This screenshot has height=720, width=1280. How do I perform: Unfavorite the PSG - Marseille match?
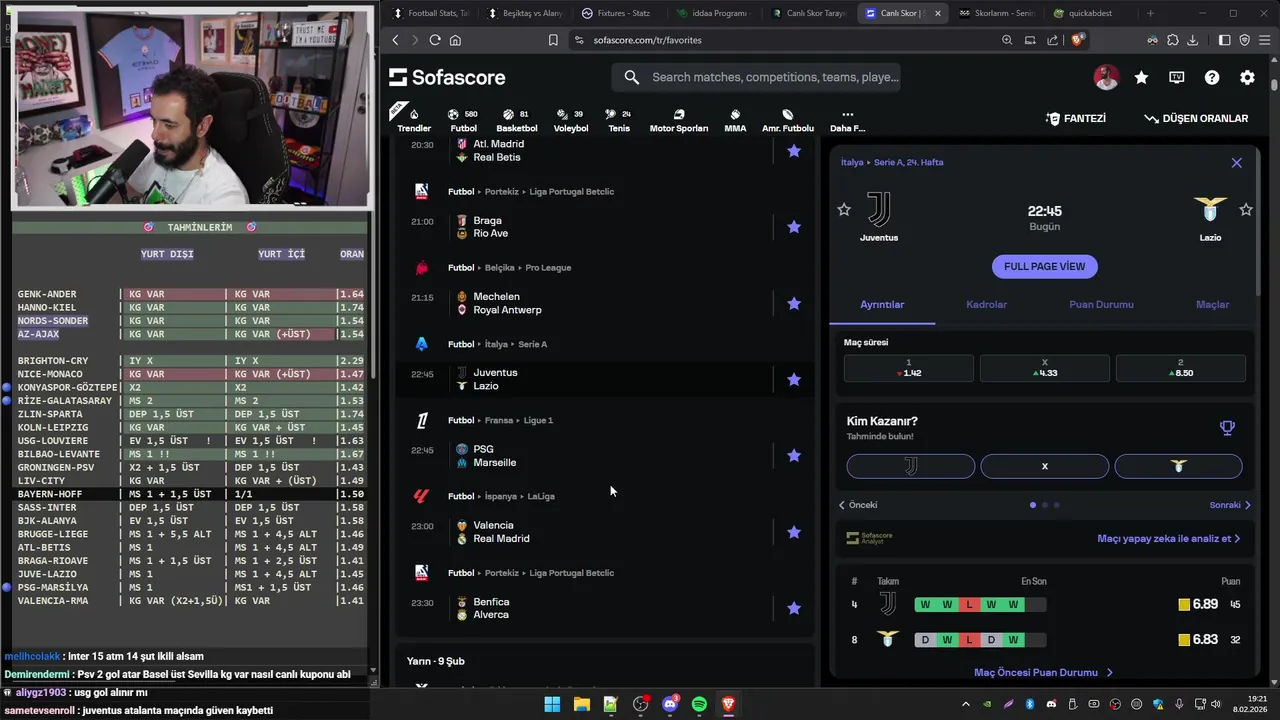click(x=794, y=455)
